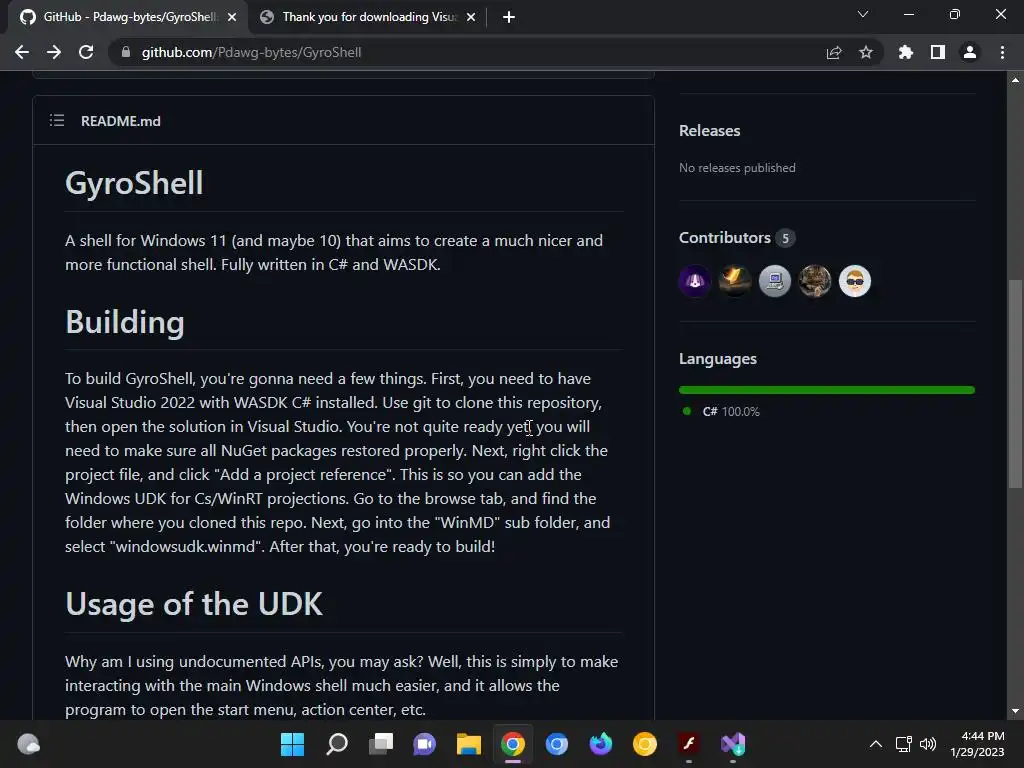
Task: Click scrollbar up arrow
Action: 1015,80
